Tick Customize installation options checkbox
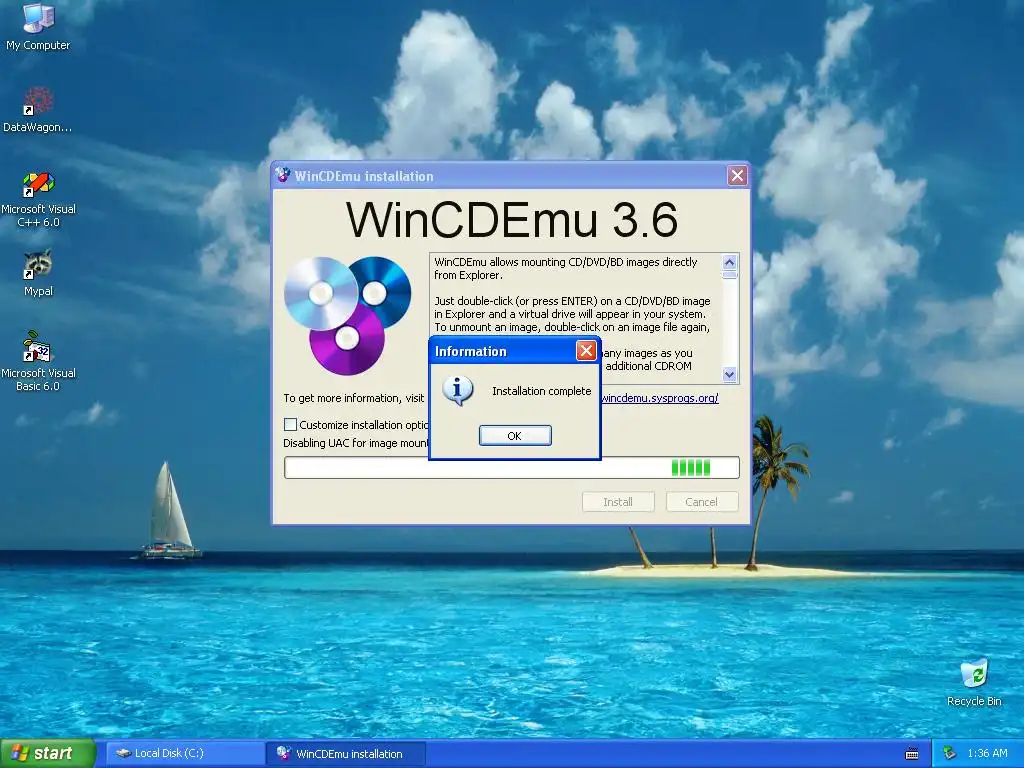 click(x=291, y=424)
